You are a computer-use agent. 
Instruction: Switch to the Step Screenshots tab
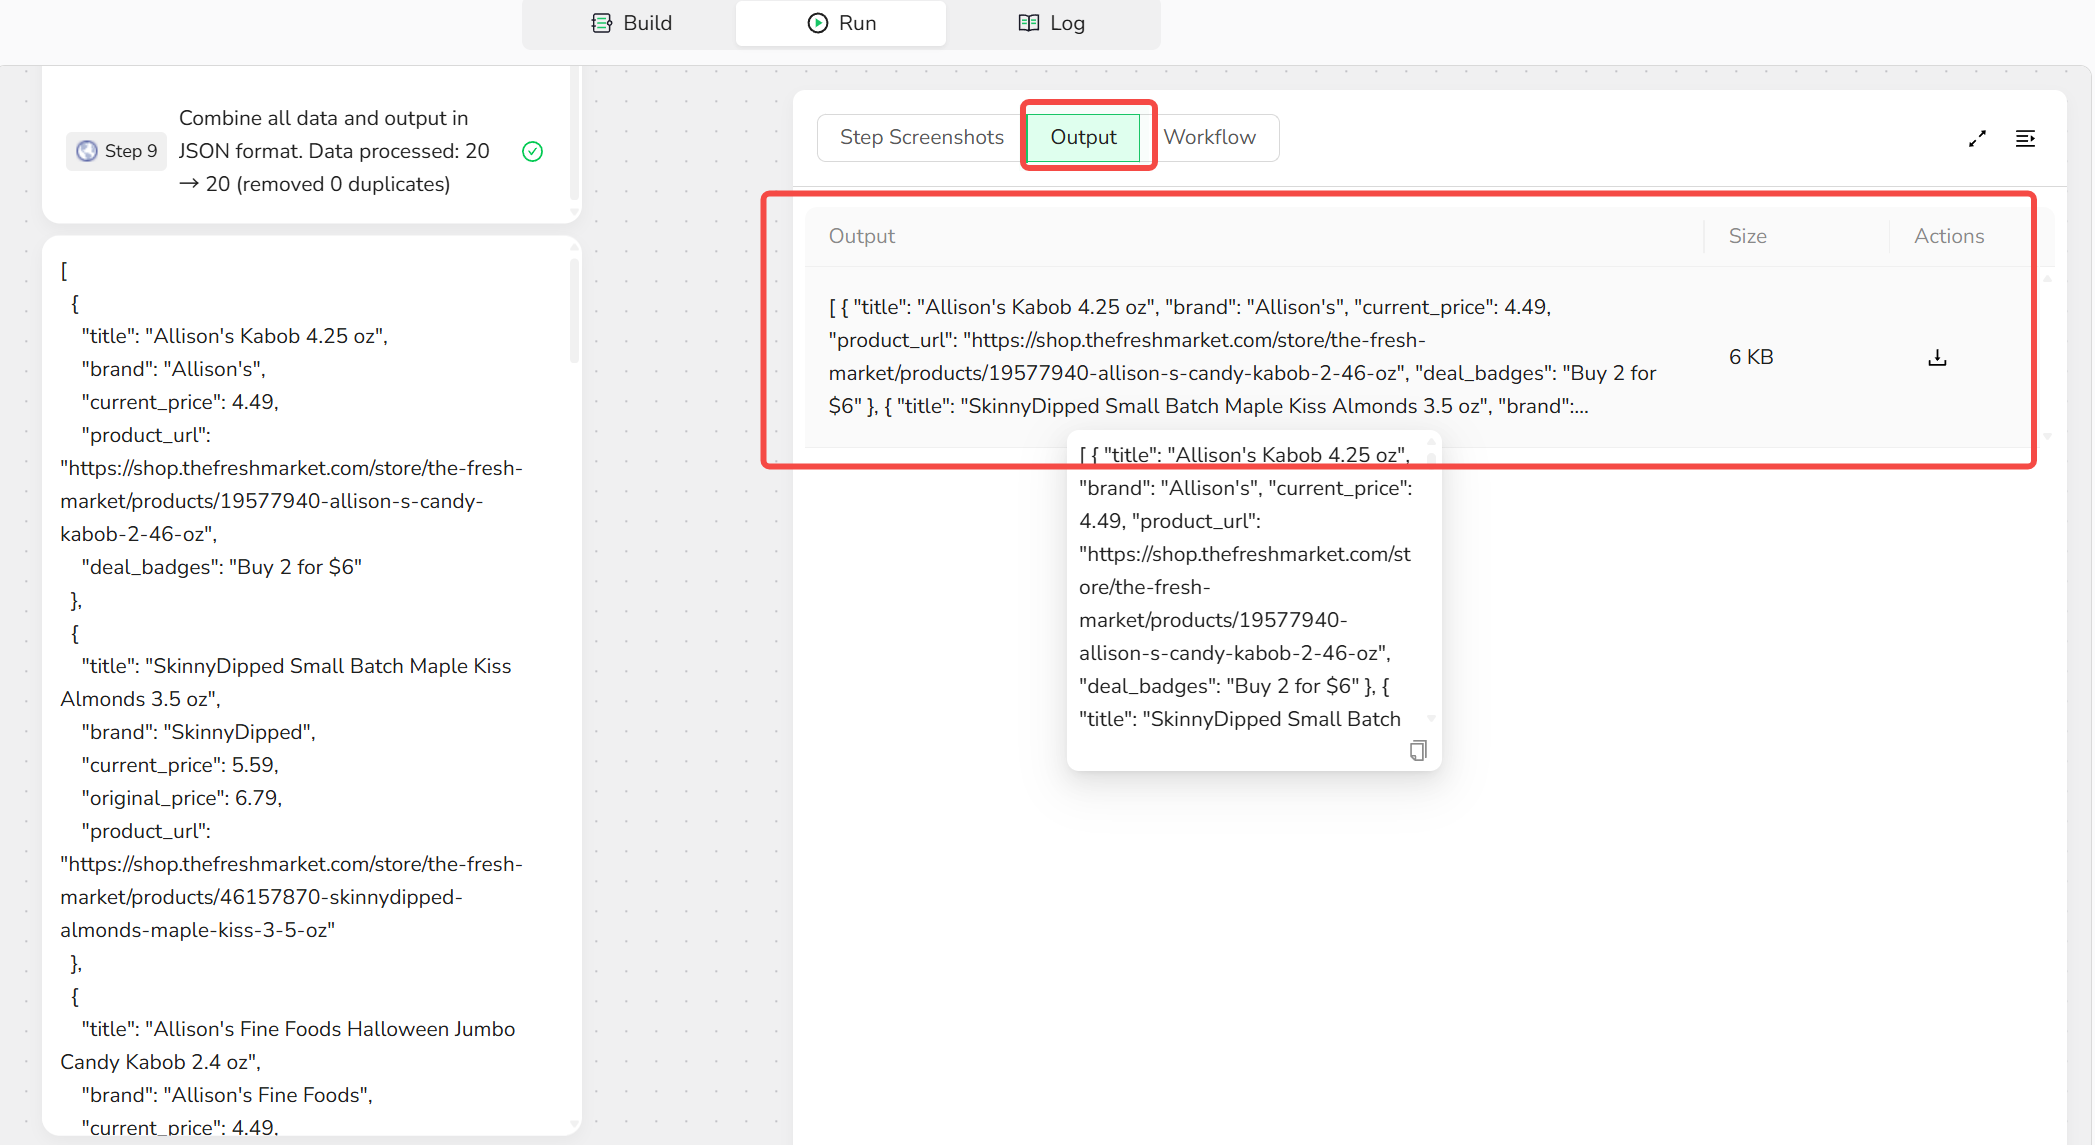[x=921, y=137]
